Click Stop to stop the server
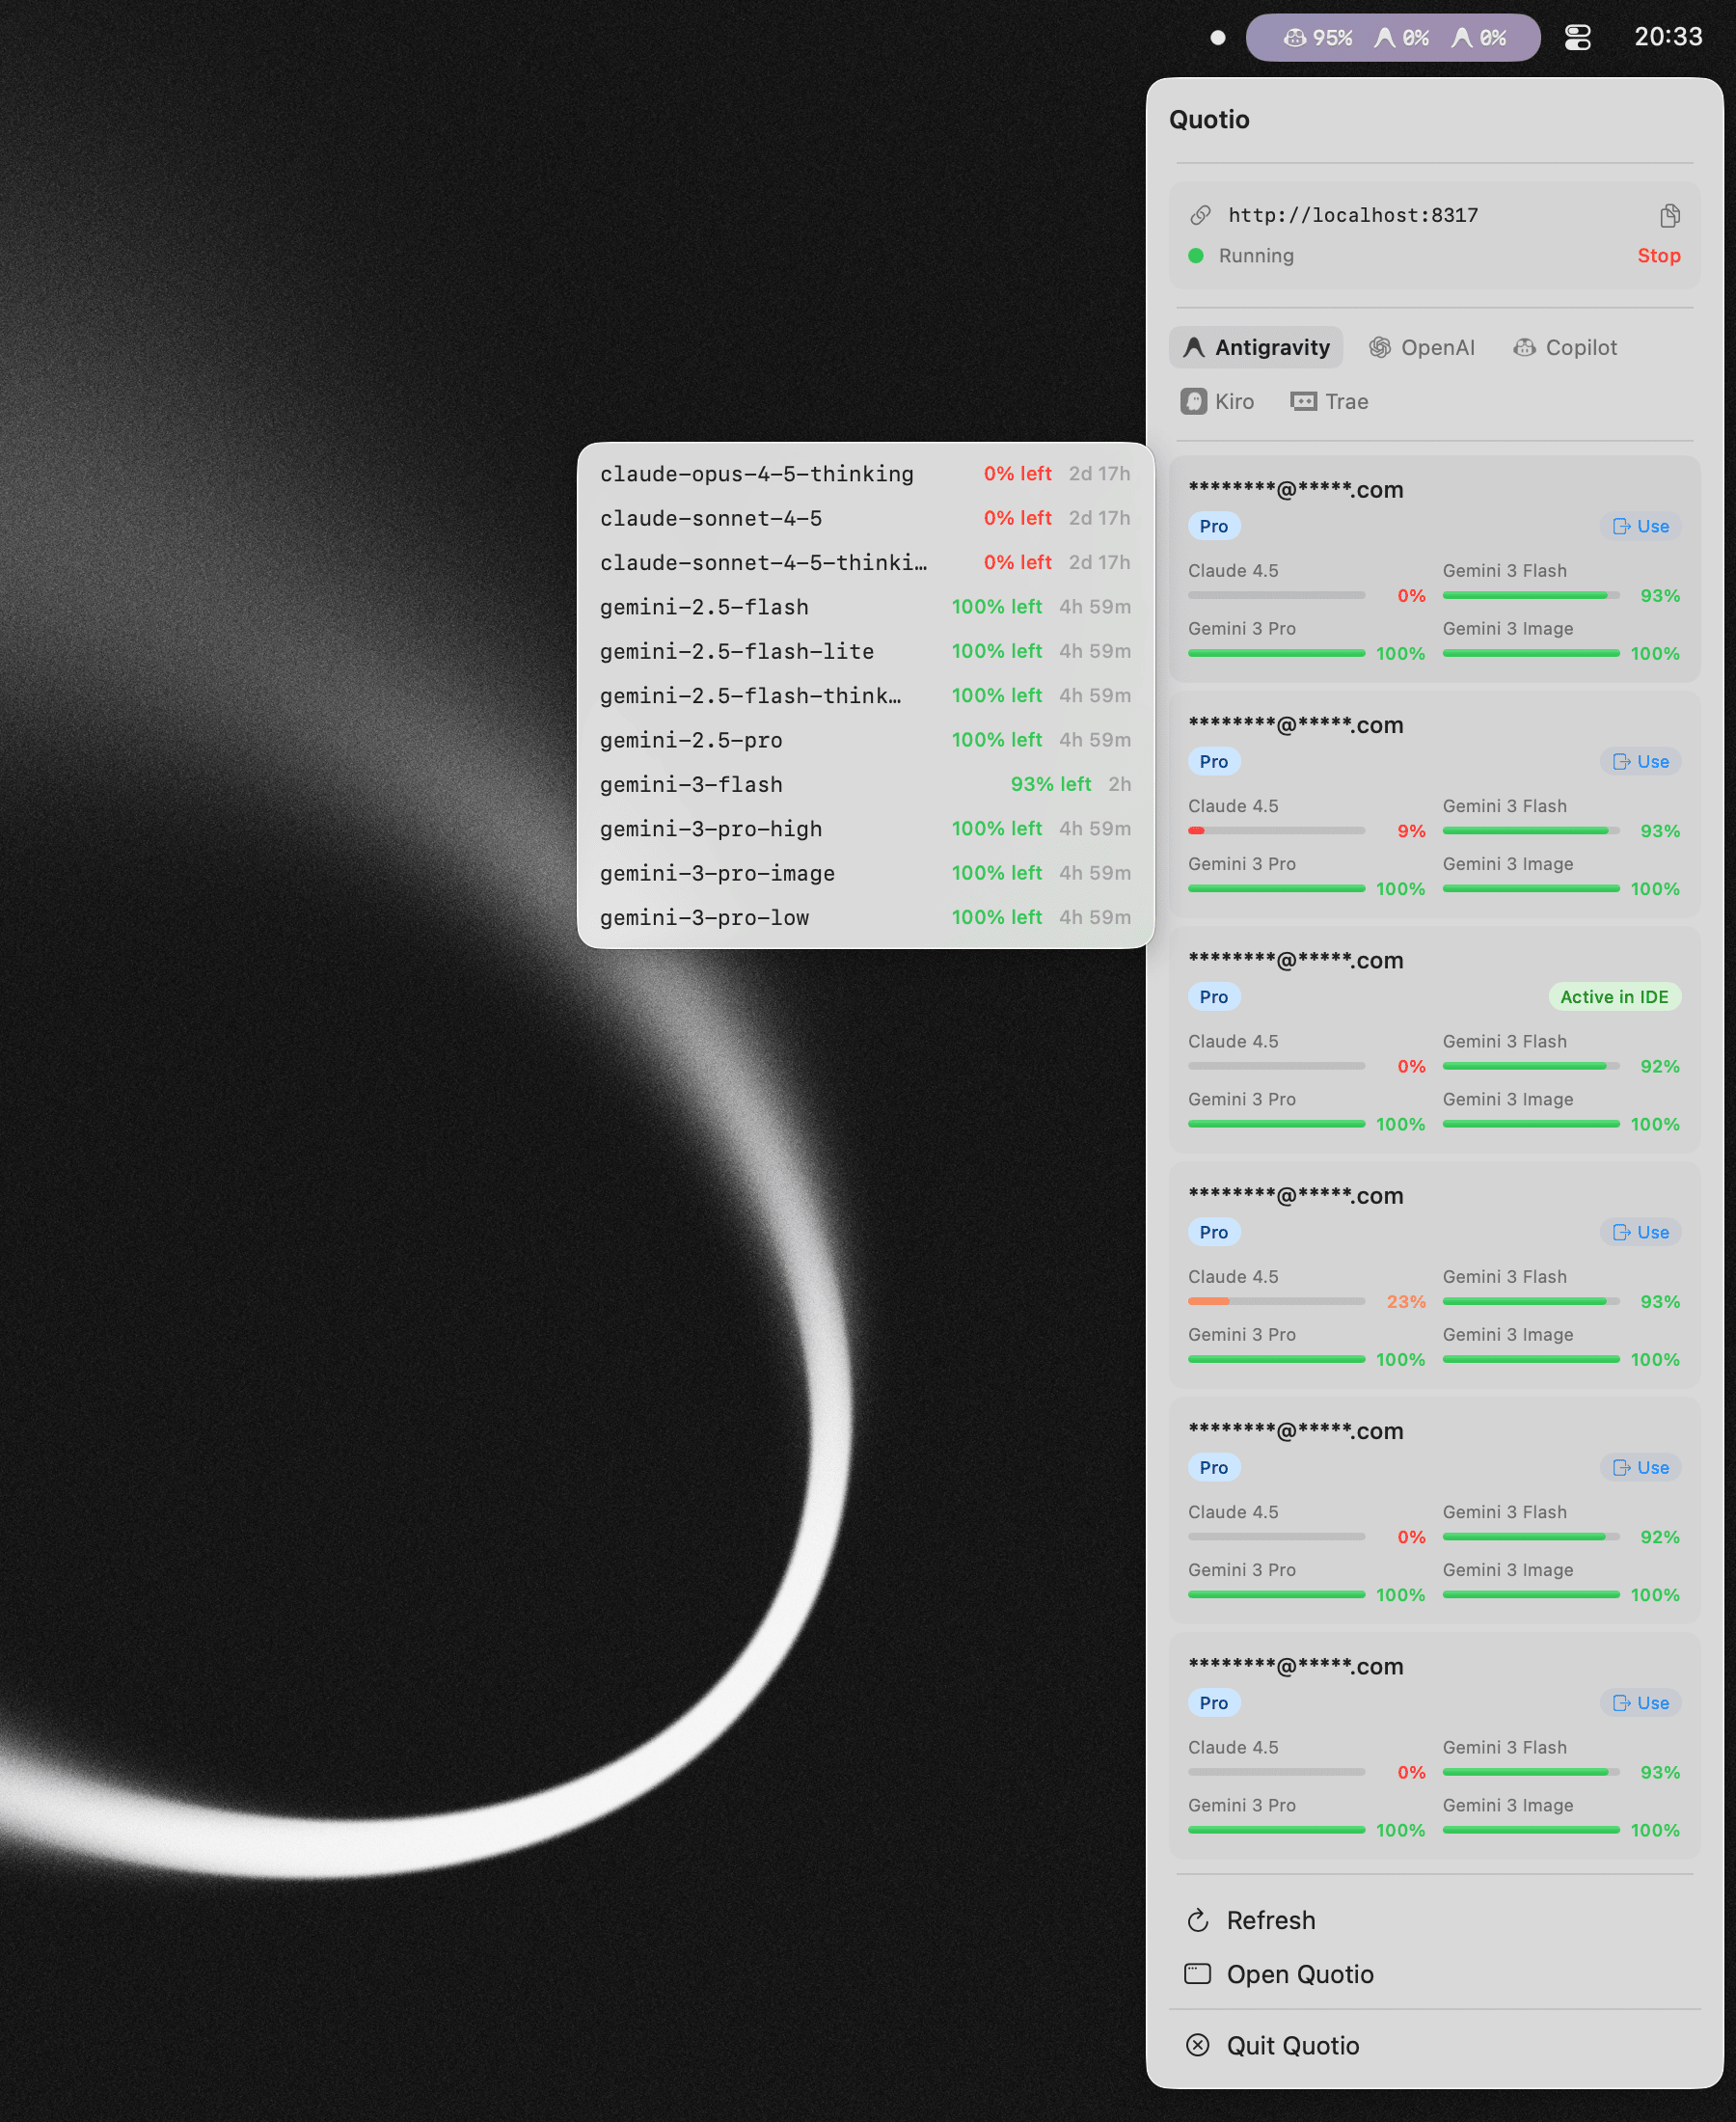The image size is (1736, 2122). click(x=1659, y=256)
